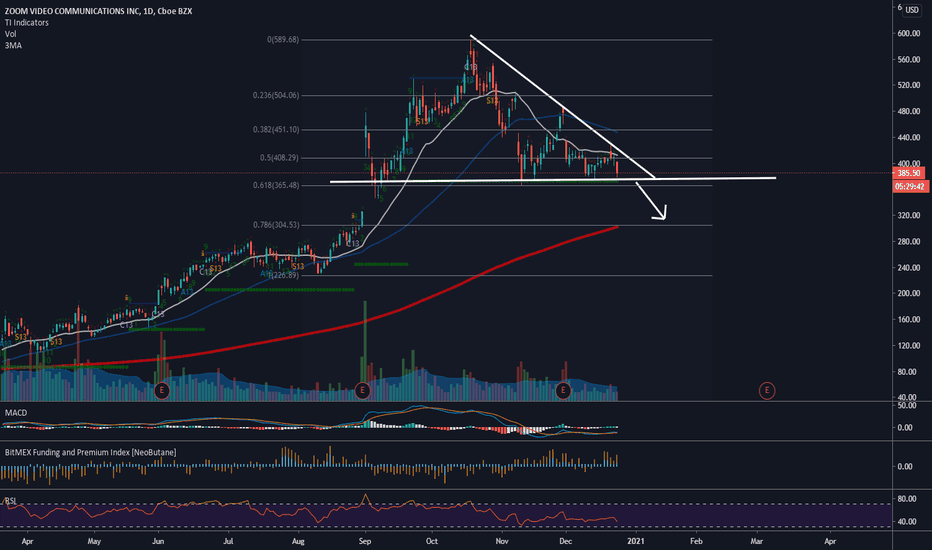The height and width of the screenshot is (550, 932).
Task: Click the RSI 40.00 scale label
Action: tap(906, 521)
